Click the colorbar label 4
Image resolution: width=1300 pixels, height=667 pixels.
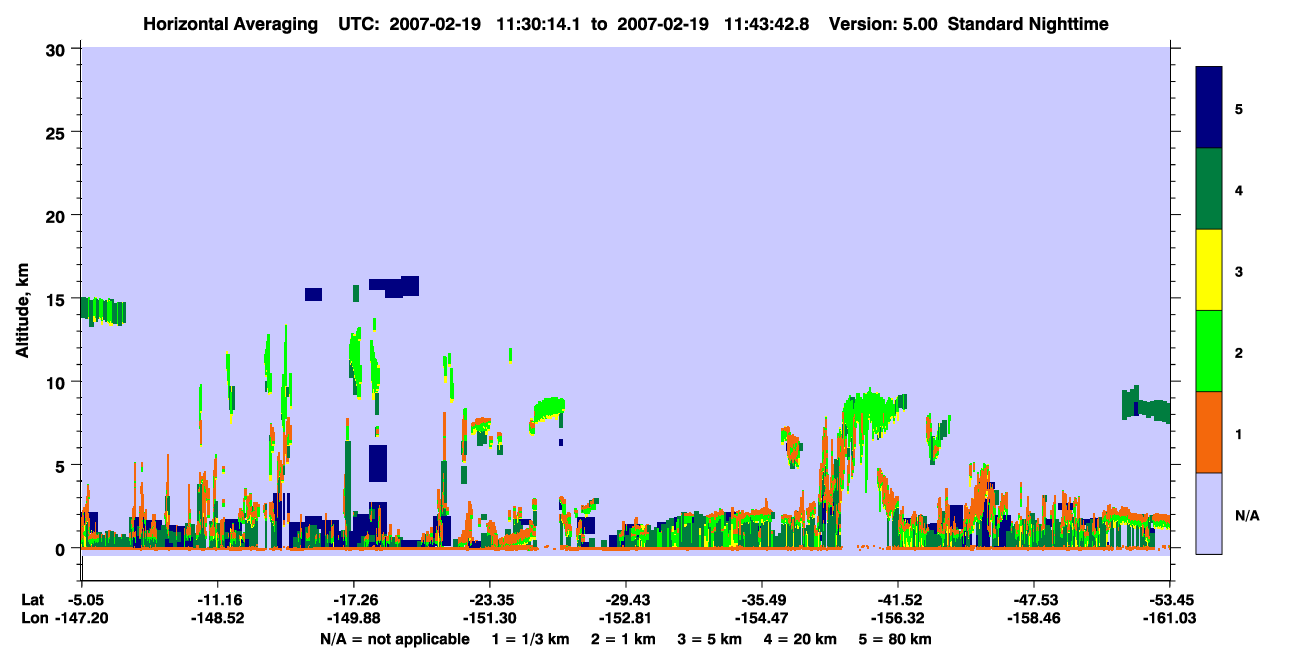pyautogui.click(x=1239, y=190)
